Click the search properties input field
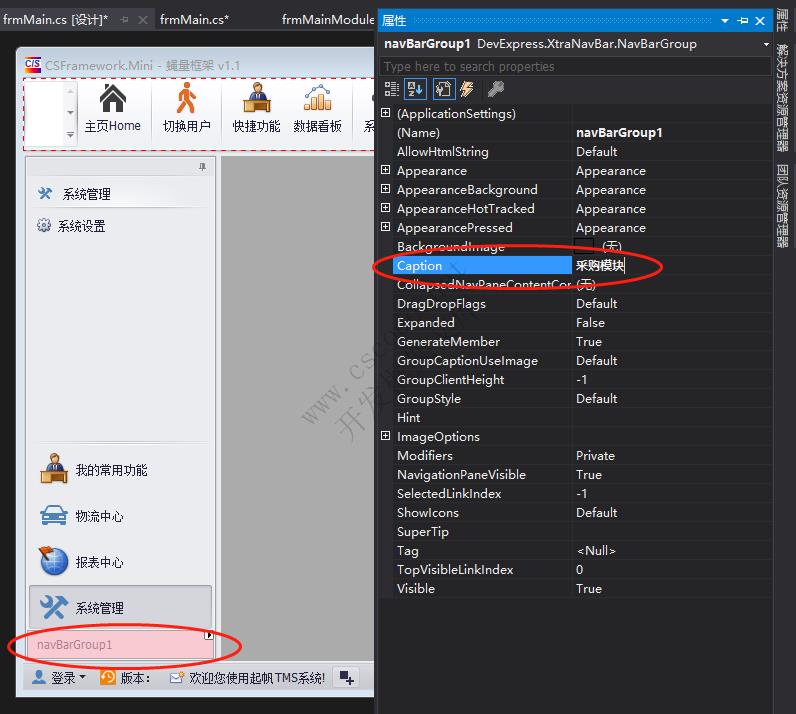The height and width of the screenshot is (714, 796). (x=575, y=67)
